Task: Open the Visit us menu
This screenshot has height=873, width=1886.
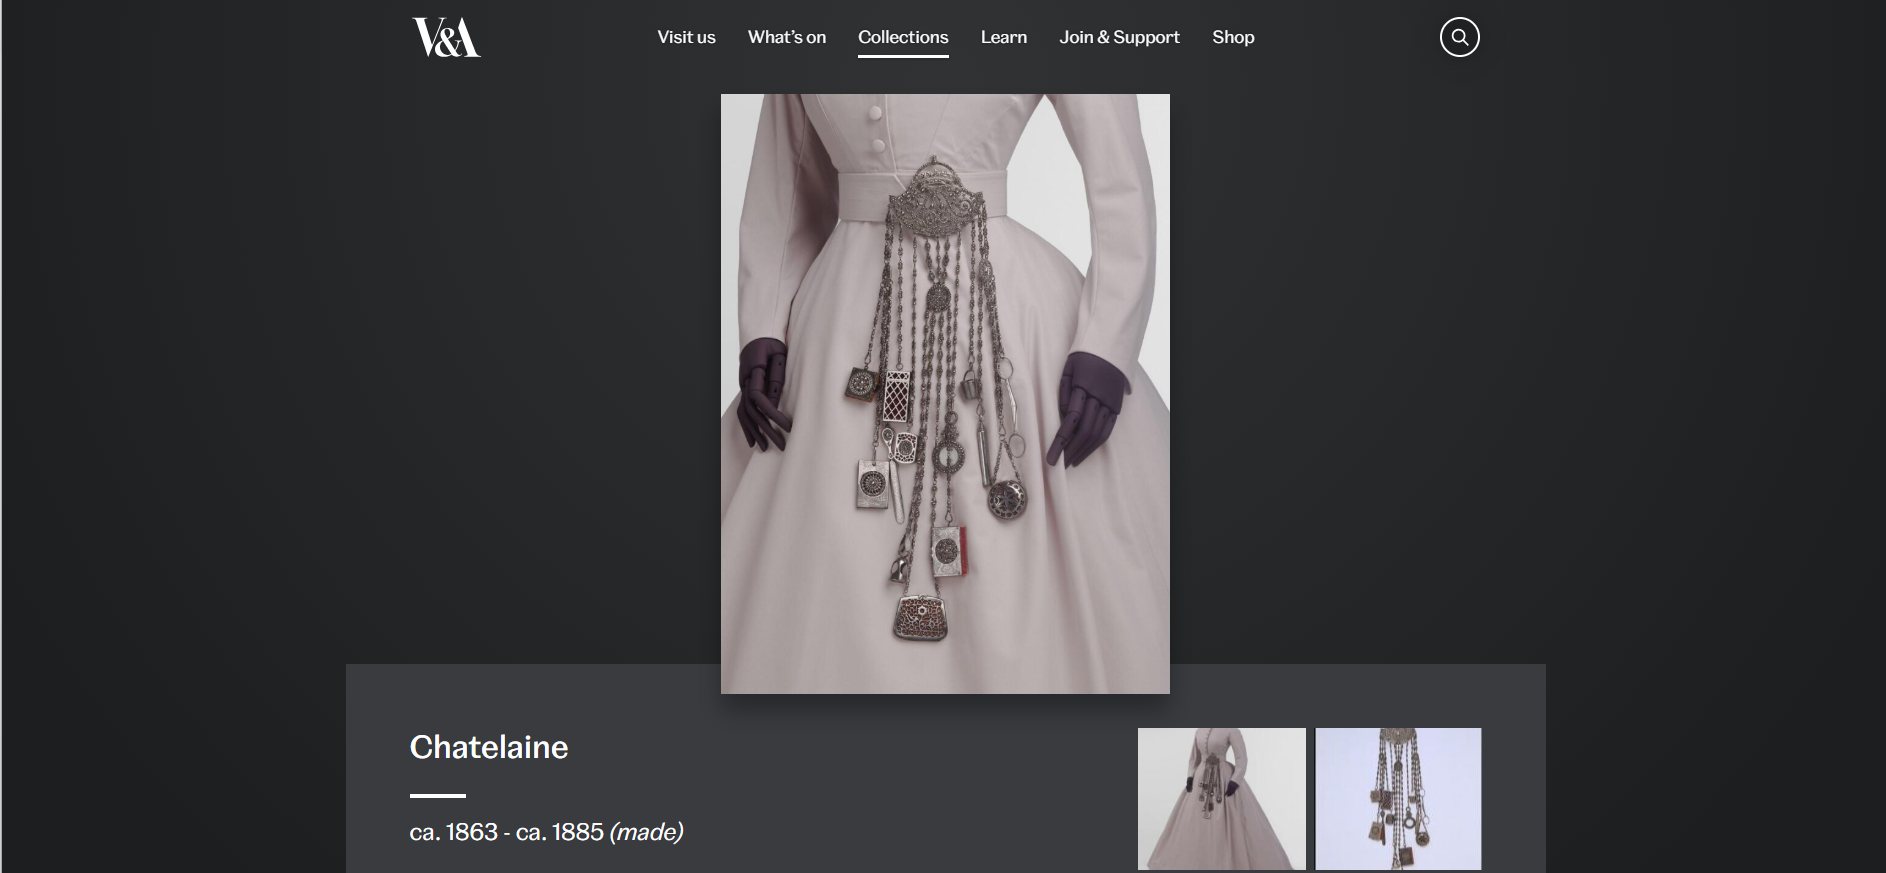Action: coord(686,37)
